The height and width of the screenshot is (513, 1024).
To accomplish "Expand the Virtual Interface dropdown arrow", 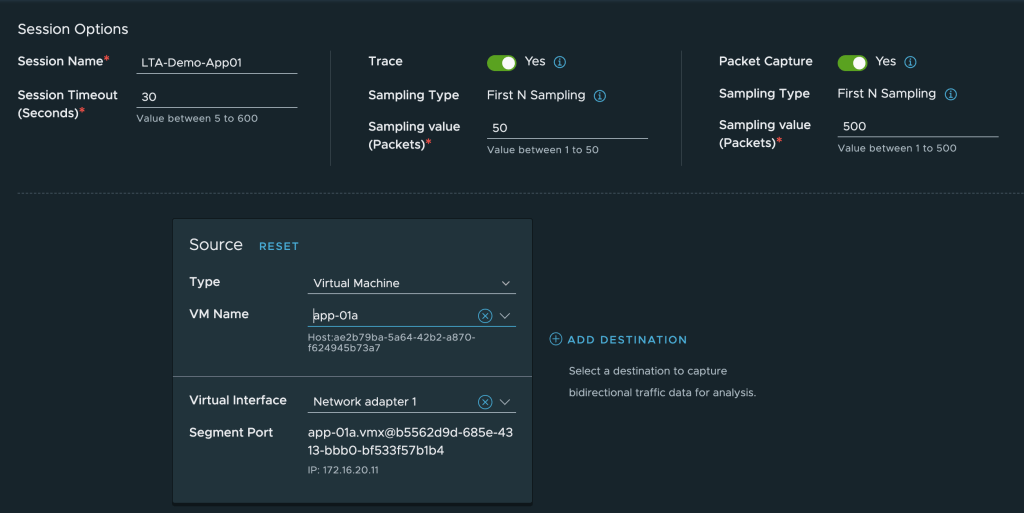I will point(505,402).
